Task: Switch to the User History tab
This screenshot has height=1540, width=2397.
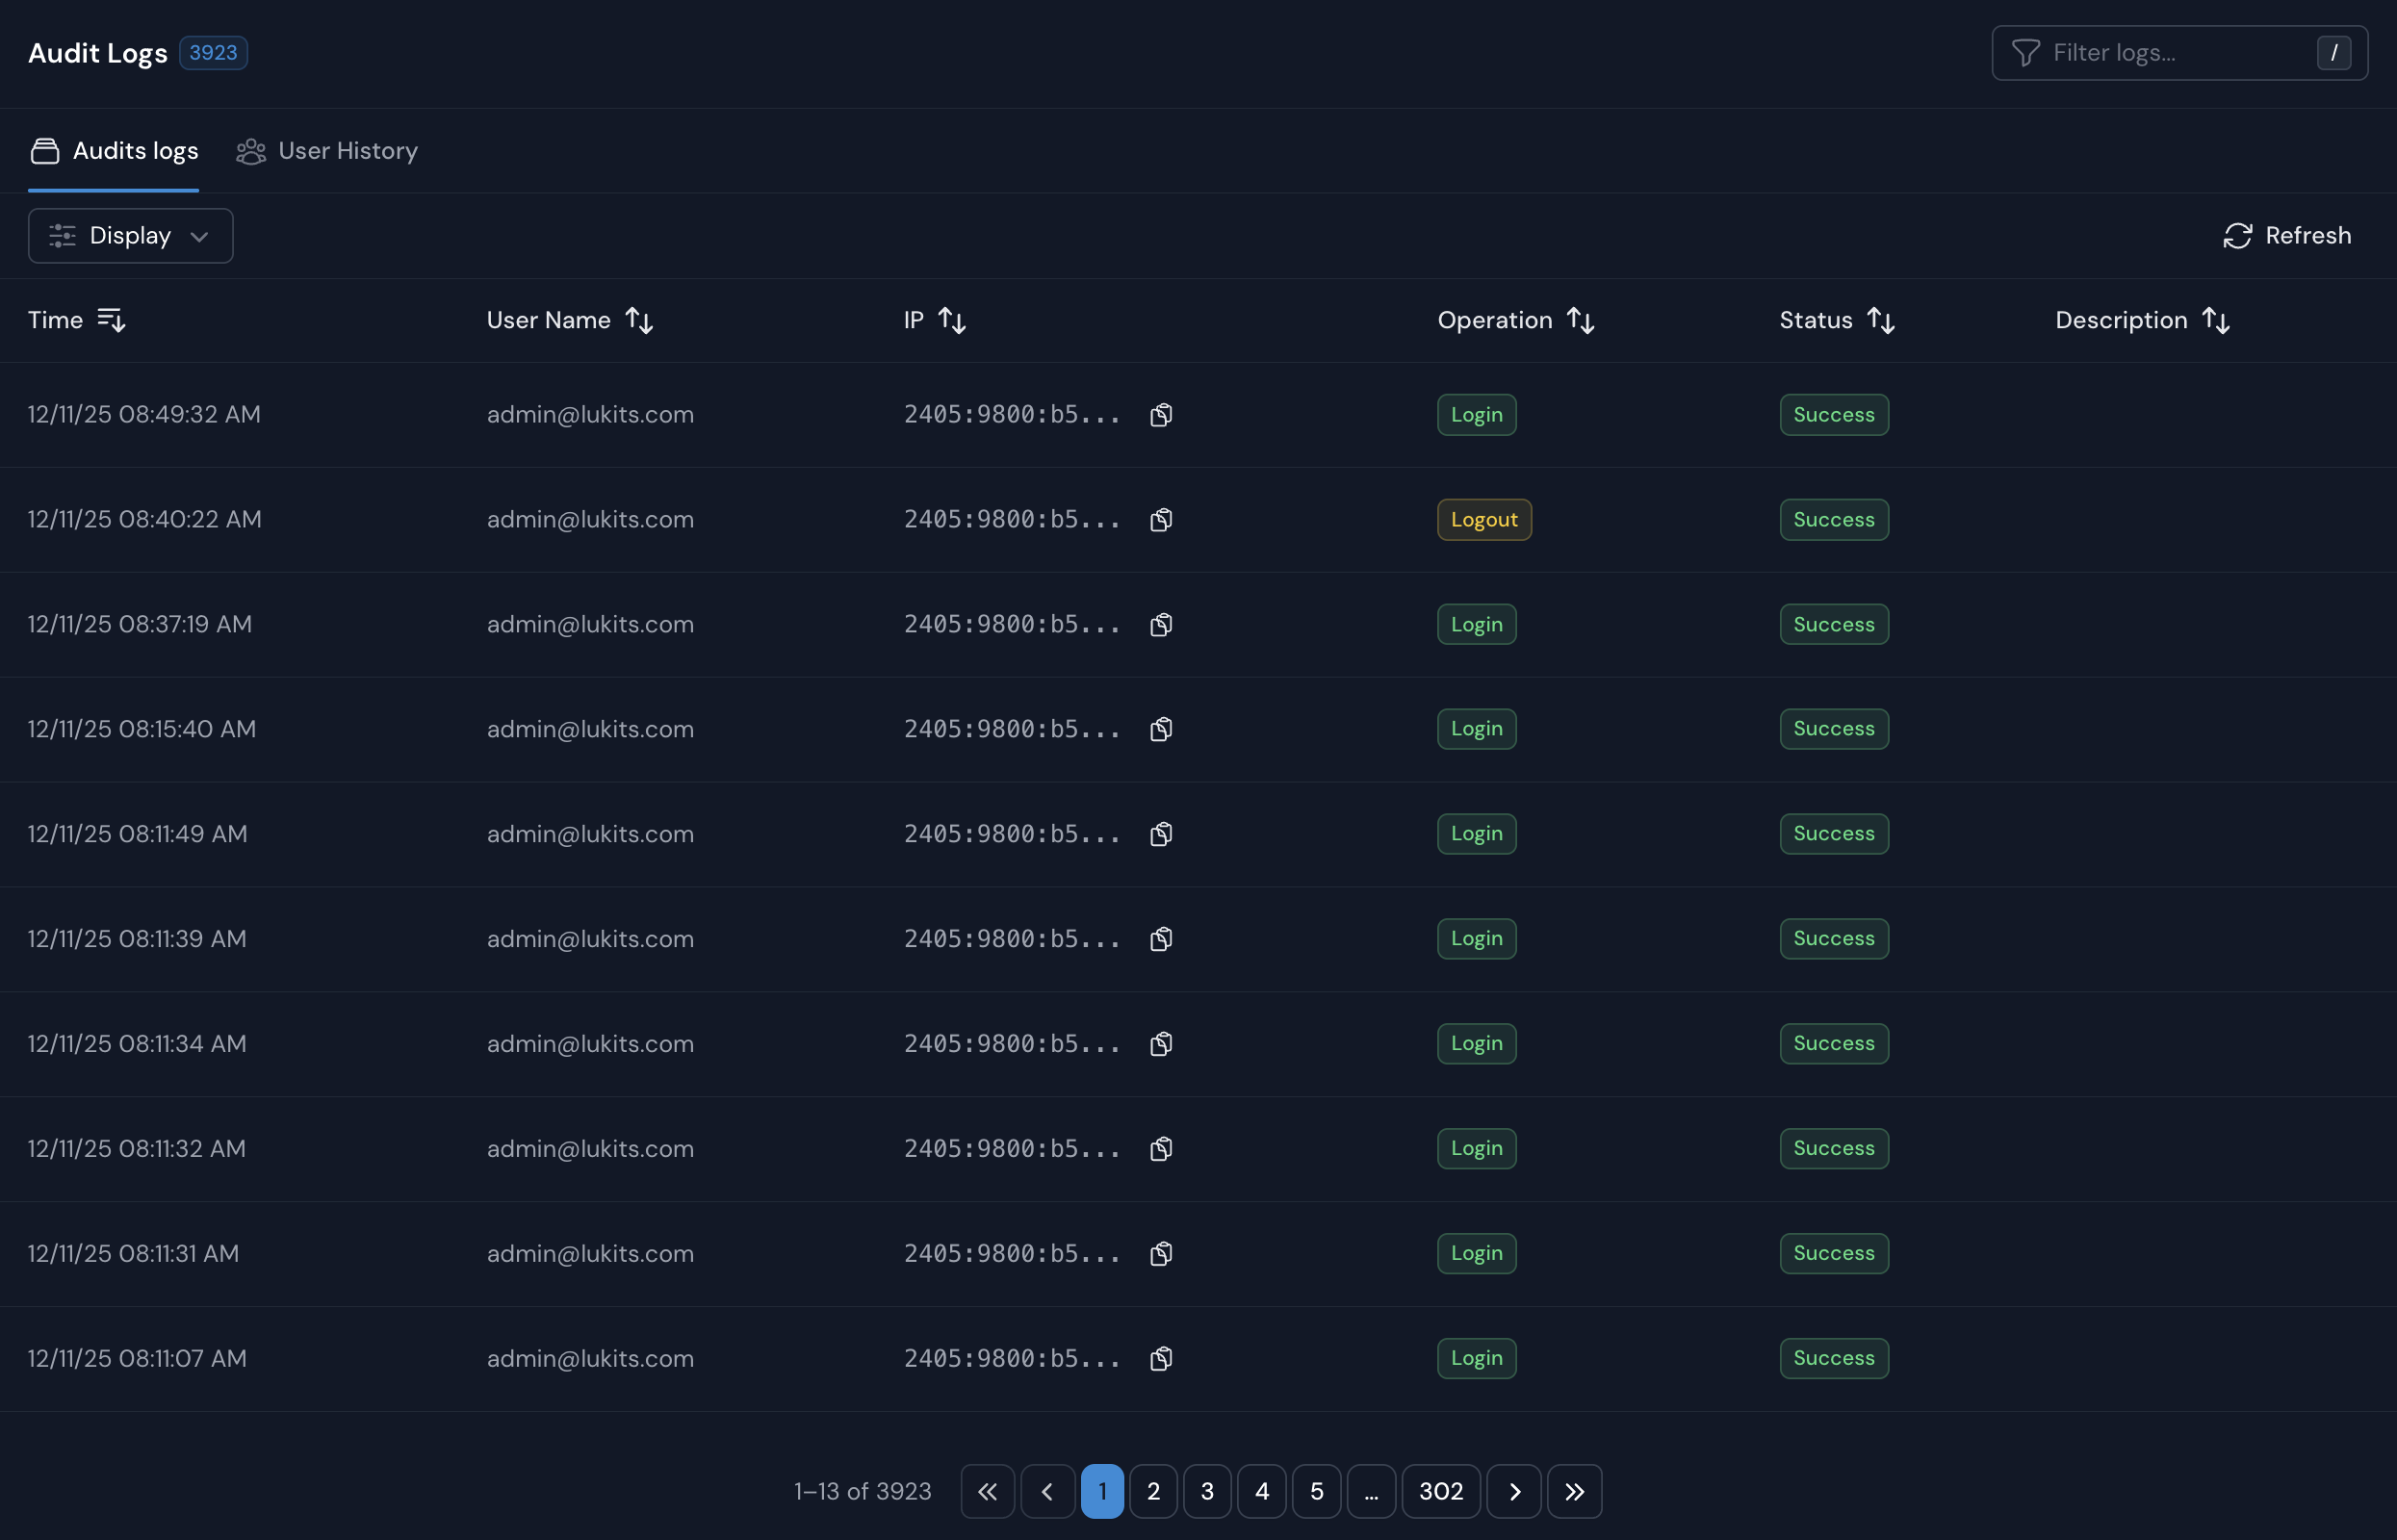Action: 327,151
